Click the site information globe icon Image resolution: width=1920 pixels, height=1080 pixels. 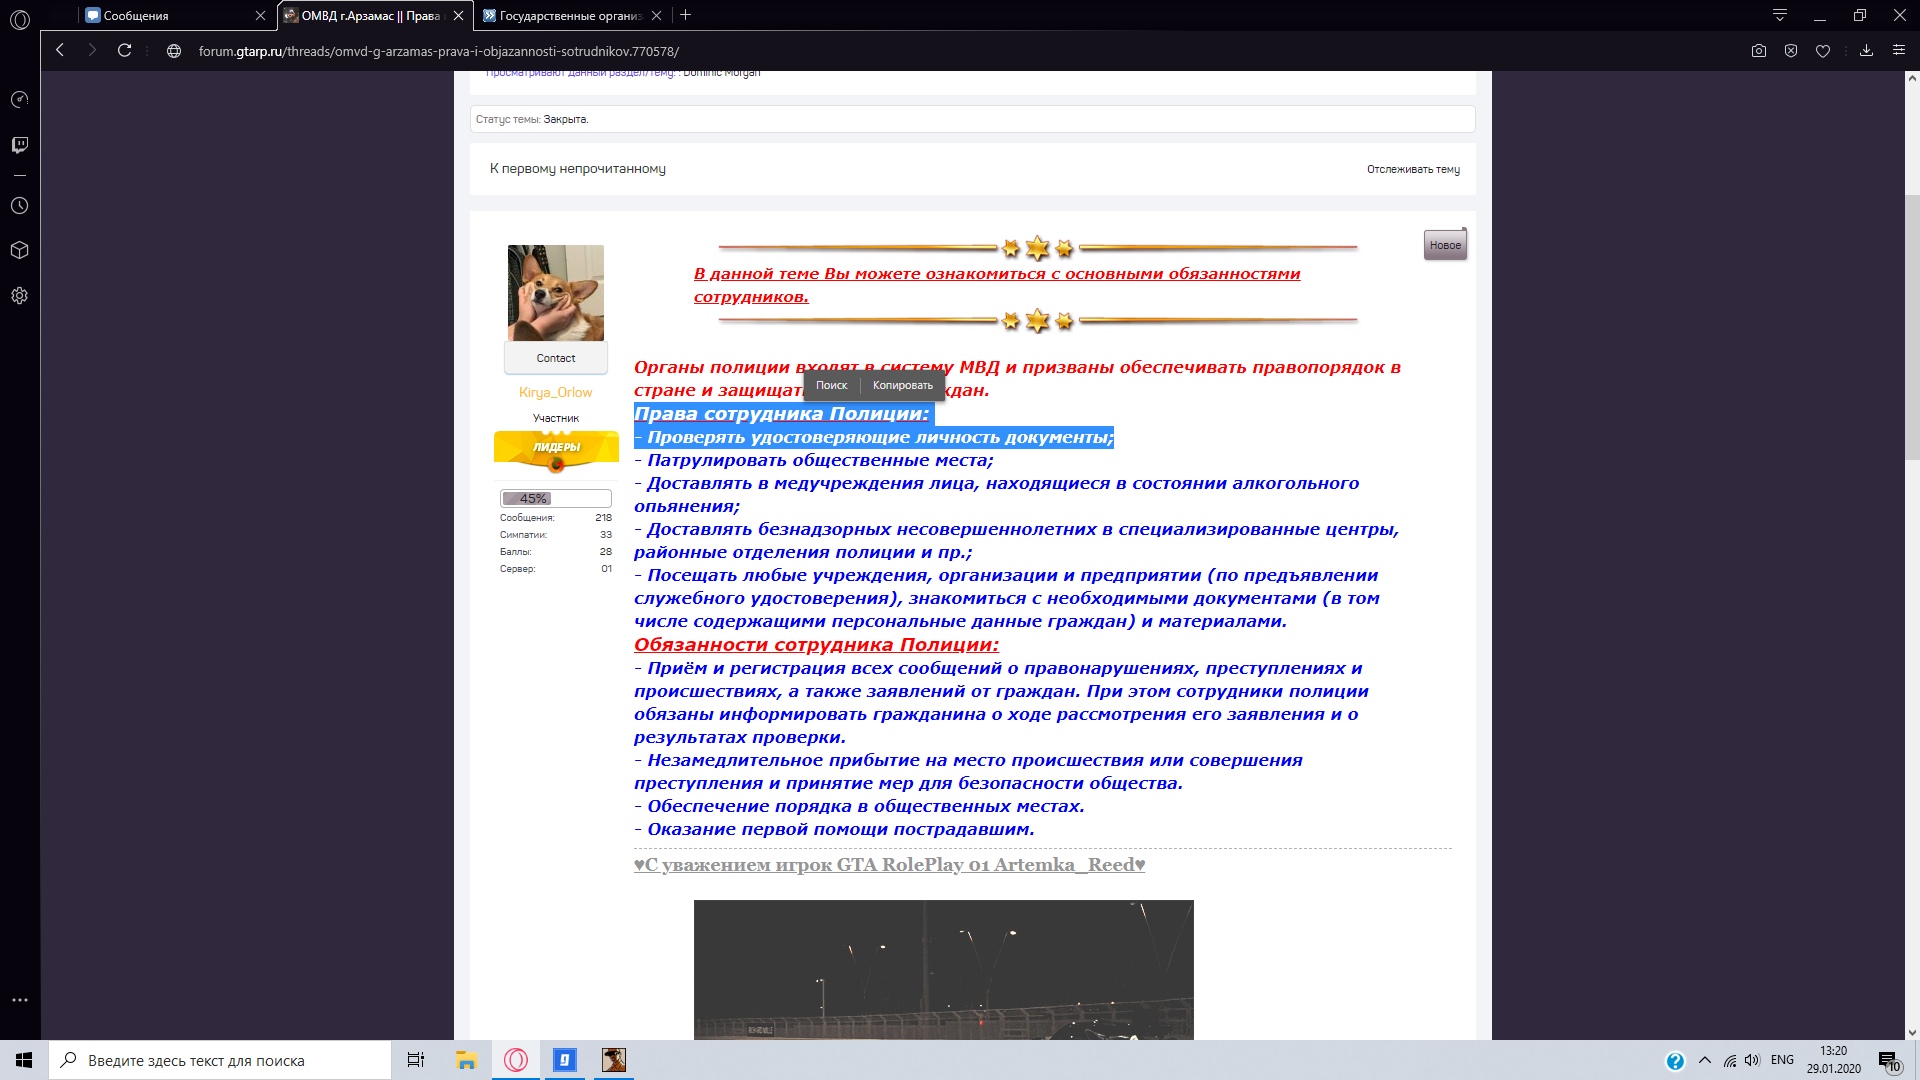[x=174, y=51]
